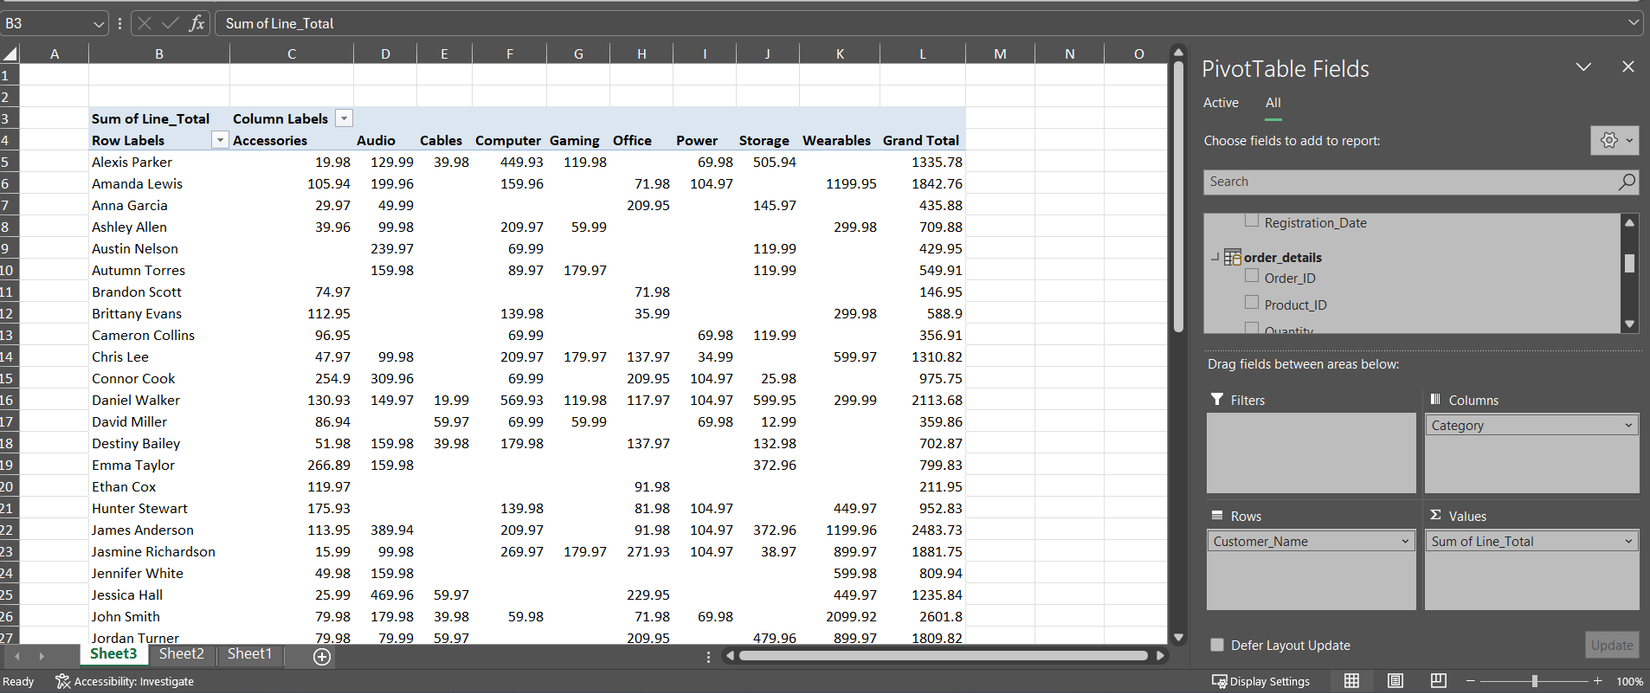Check the Order_ID field checkbox
Image resolution: width=1650 pixels, height=693 pixels.
coord(1251,277)
